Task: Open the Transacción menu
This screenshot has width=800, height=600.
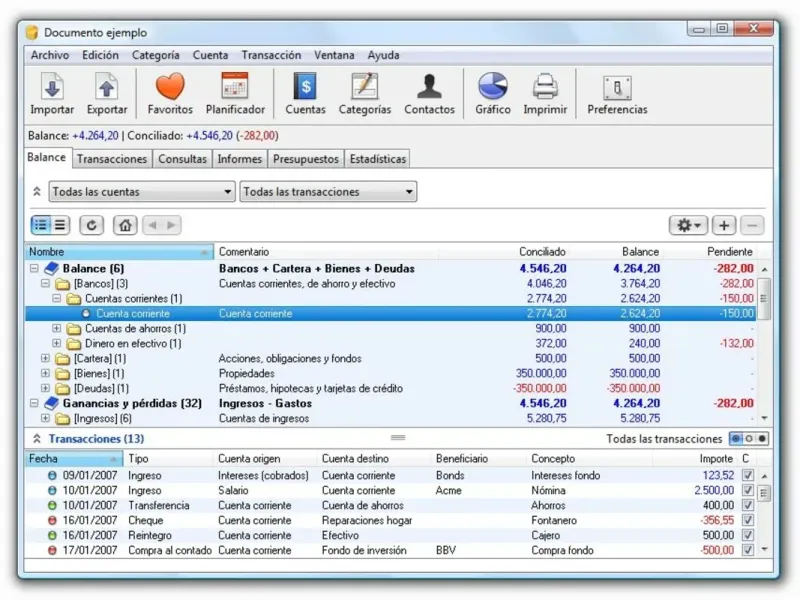Action: tap(270, 55)
